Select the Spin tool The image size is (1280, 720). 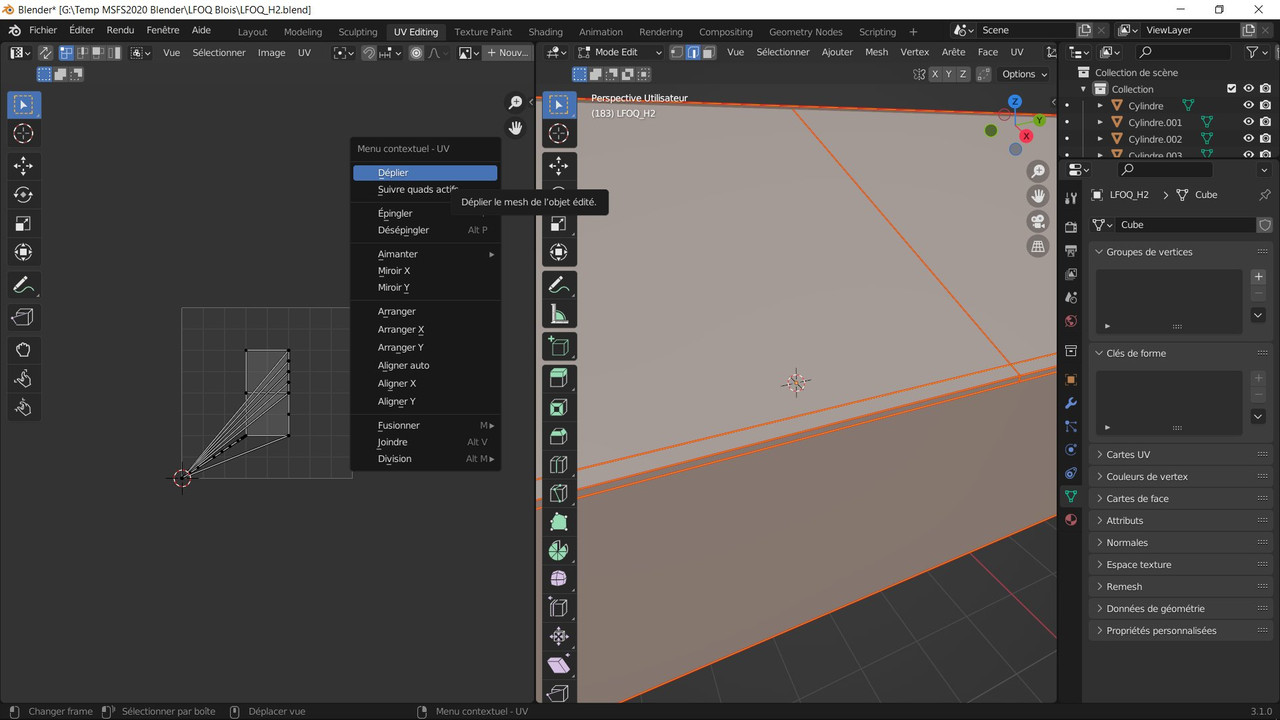pos(559,551)
